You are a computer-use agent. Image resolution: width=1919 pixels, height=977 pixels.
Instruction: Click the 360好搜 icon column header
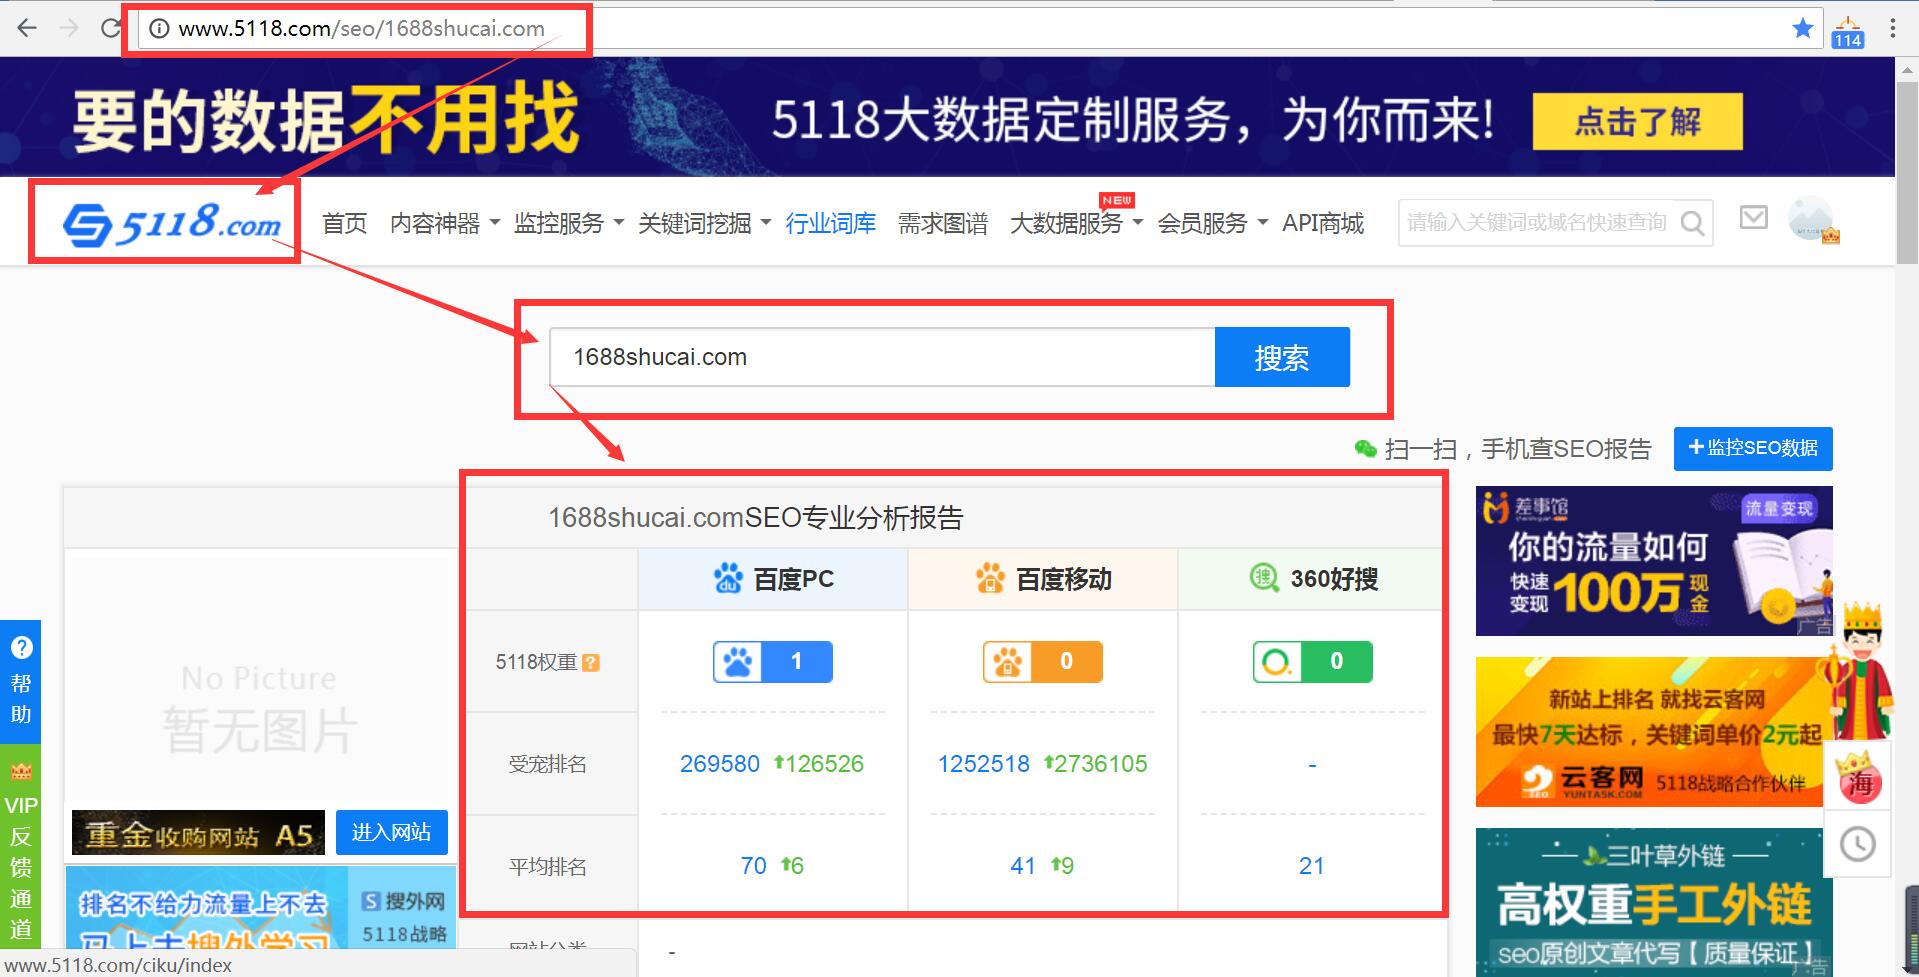1264,578
